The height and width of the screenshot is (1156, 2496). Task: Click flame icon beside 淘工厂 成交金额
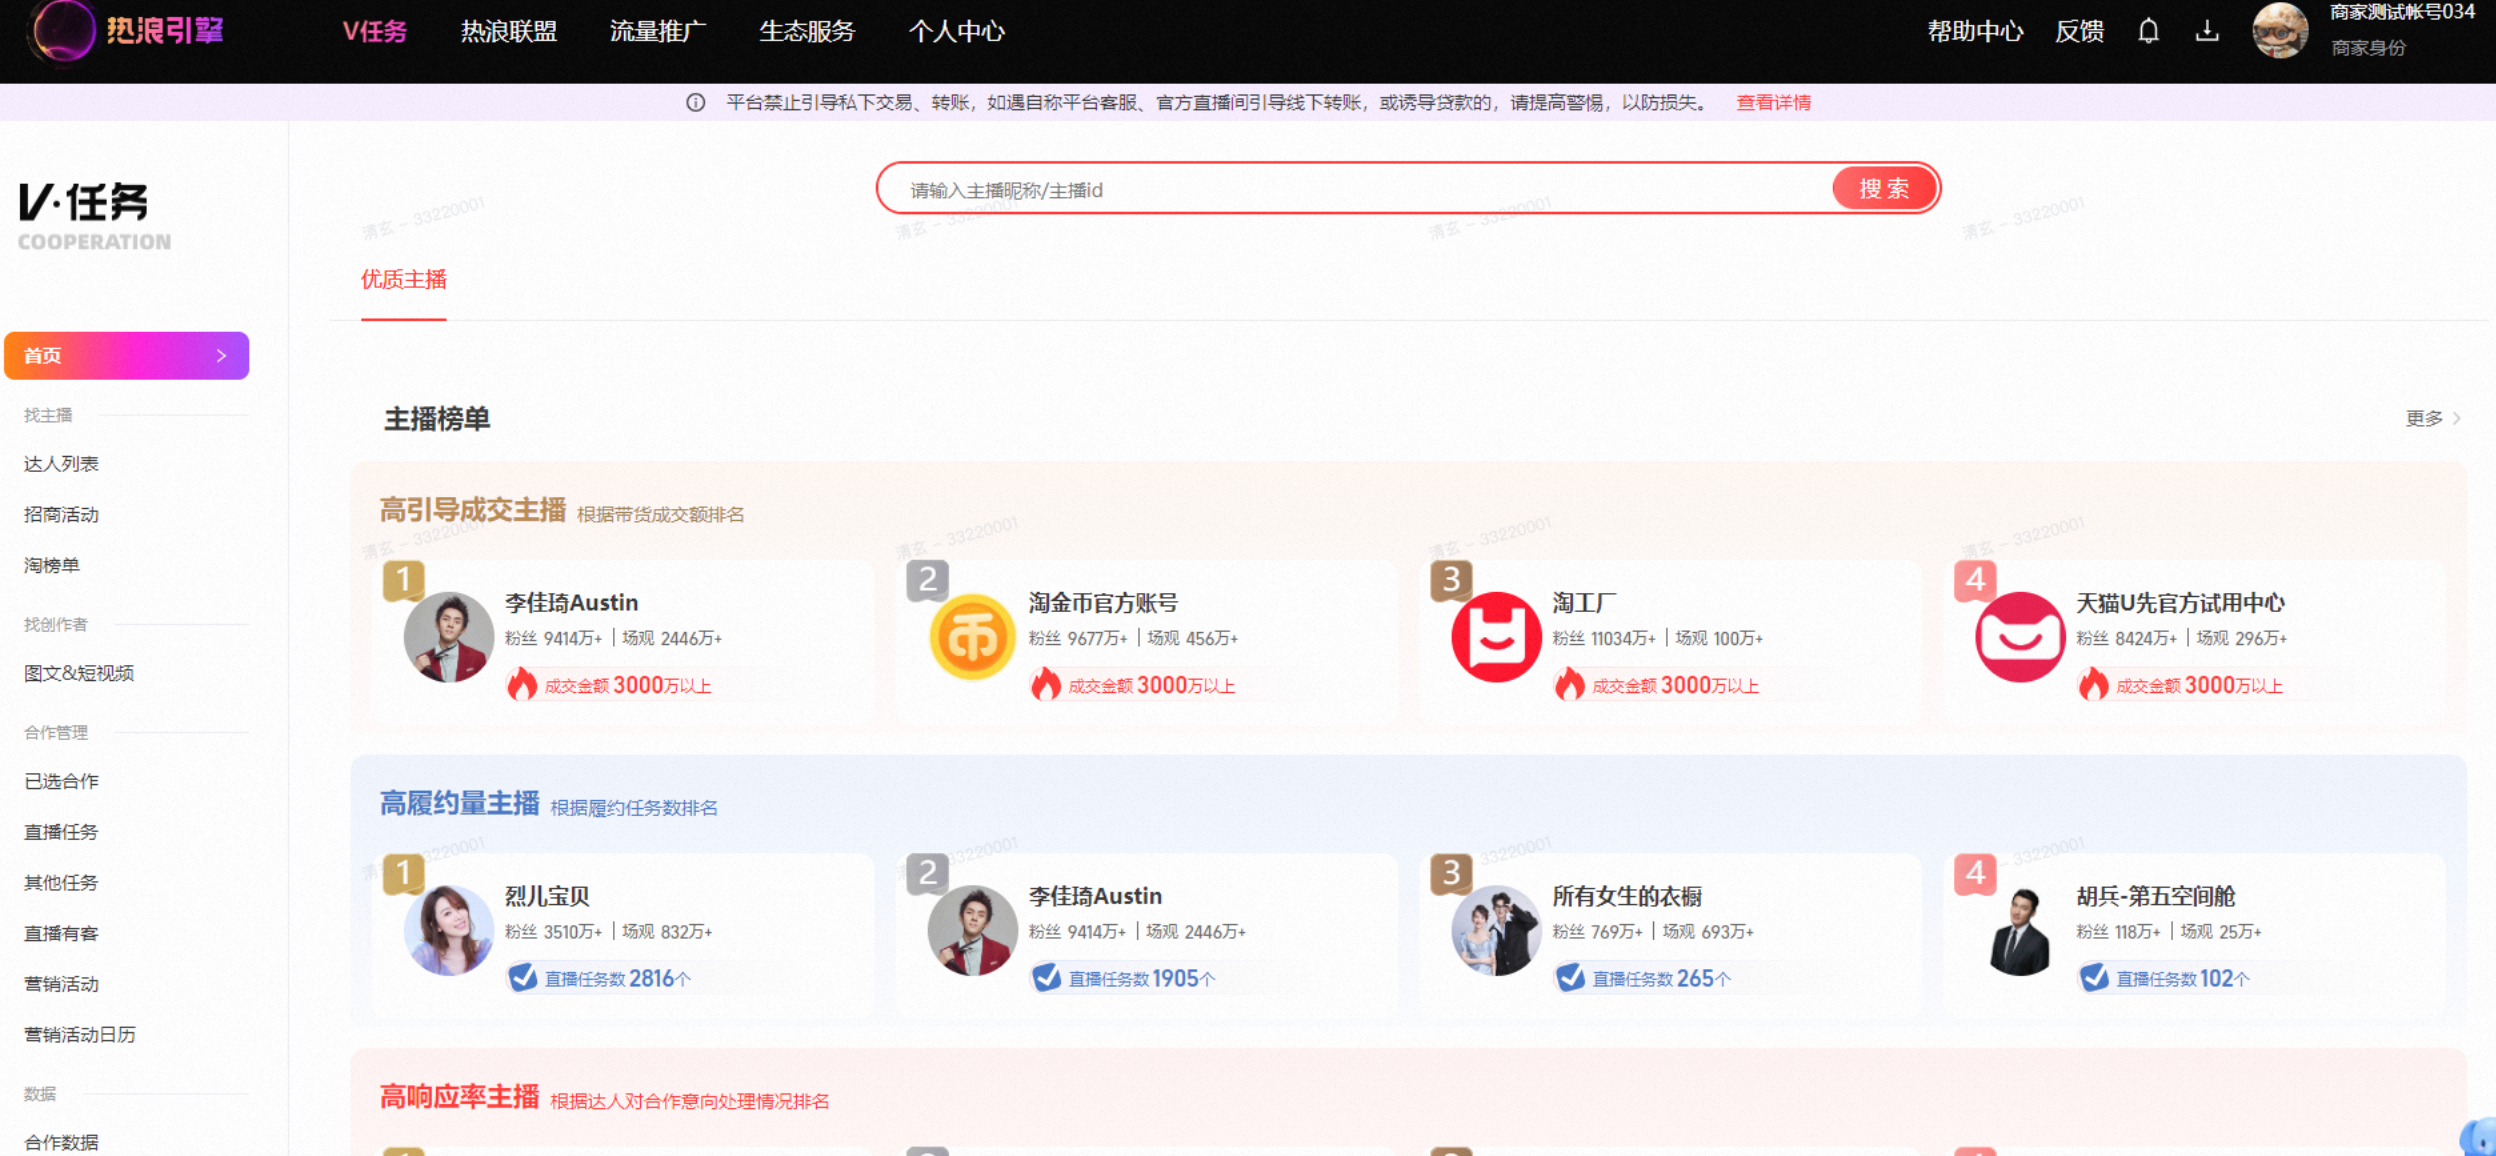(1570, 685)
